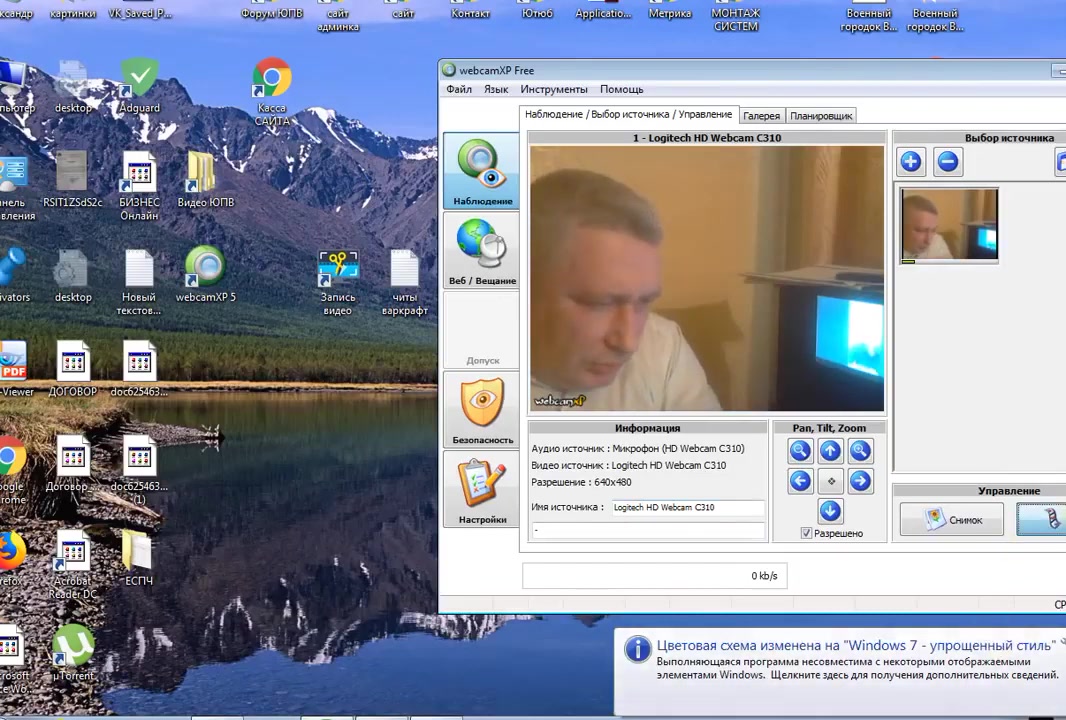This screenshot has height=720, width=1066.
Task: Select the camera thumbnail in Выбор источника
Action: coord(949,225)
